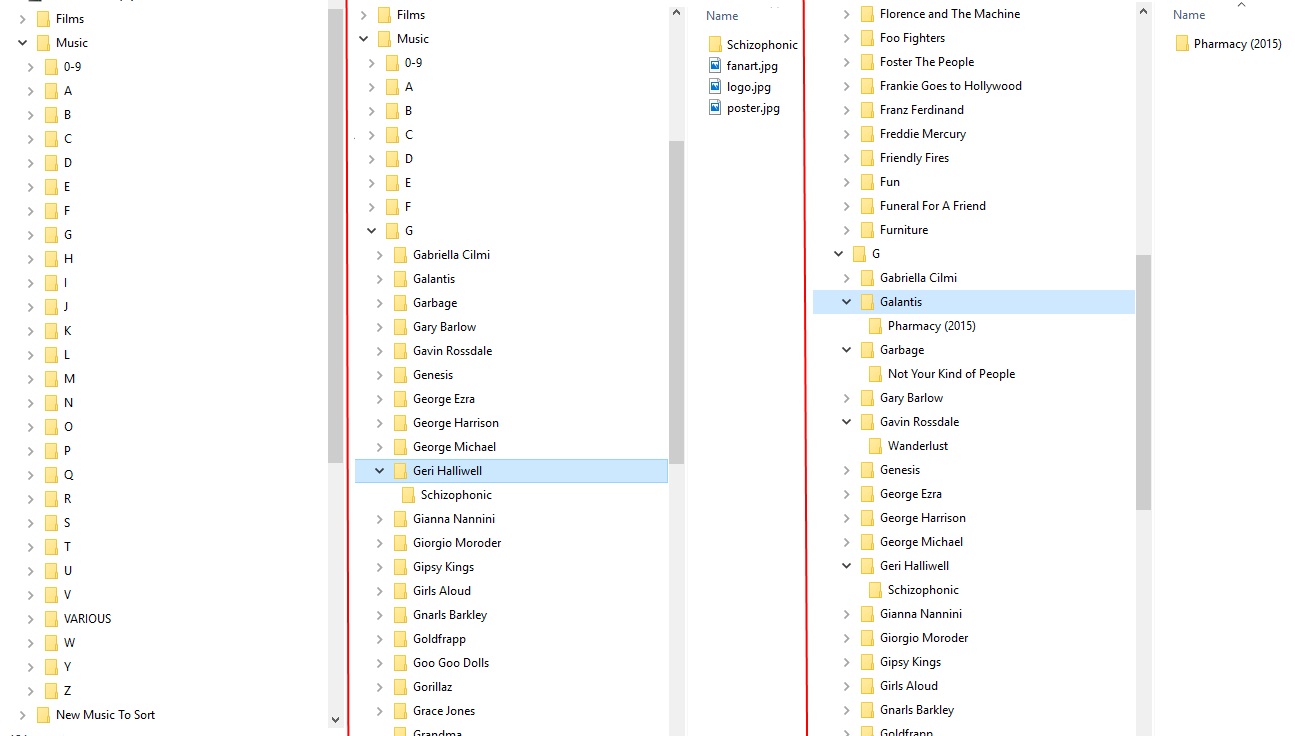Click the Grace Jones folder icon

click(400, 711)
